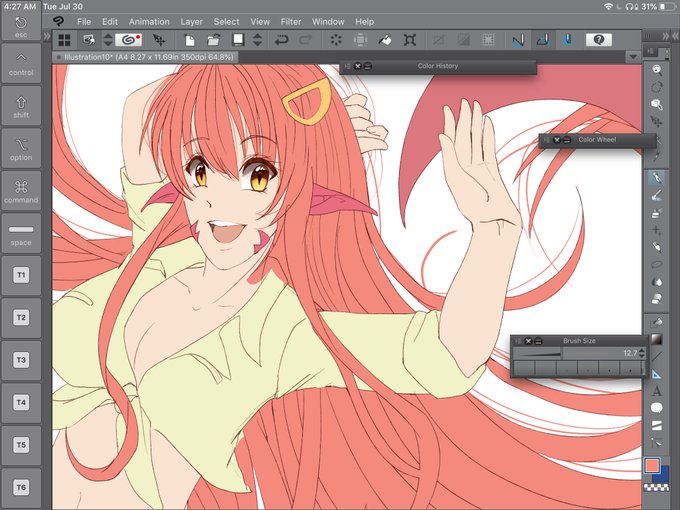680x510 pixels.
Task: Minimize the Brush Size palette
Action: pyautogui.click(x=538, y=341)
